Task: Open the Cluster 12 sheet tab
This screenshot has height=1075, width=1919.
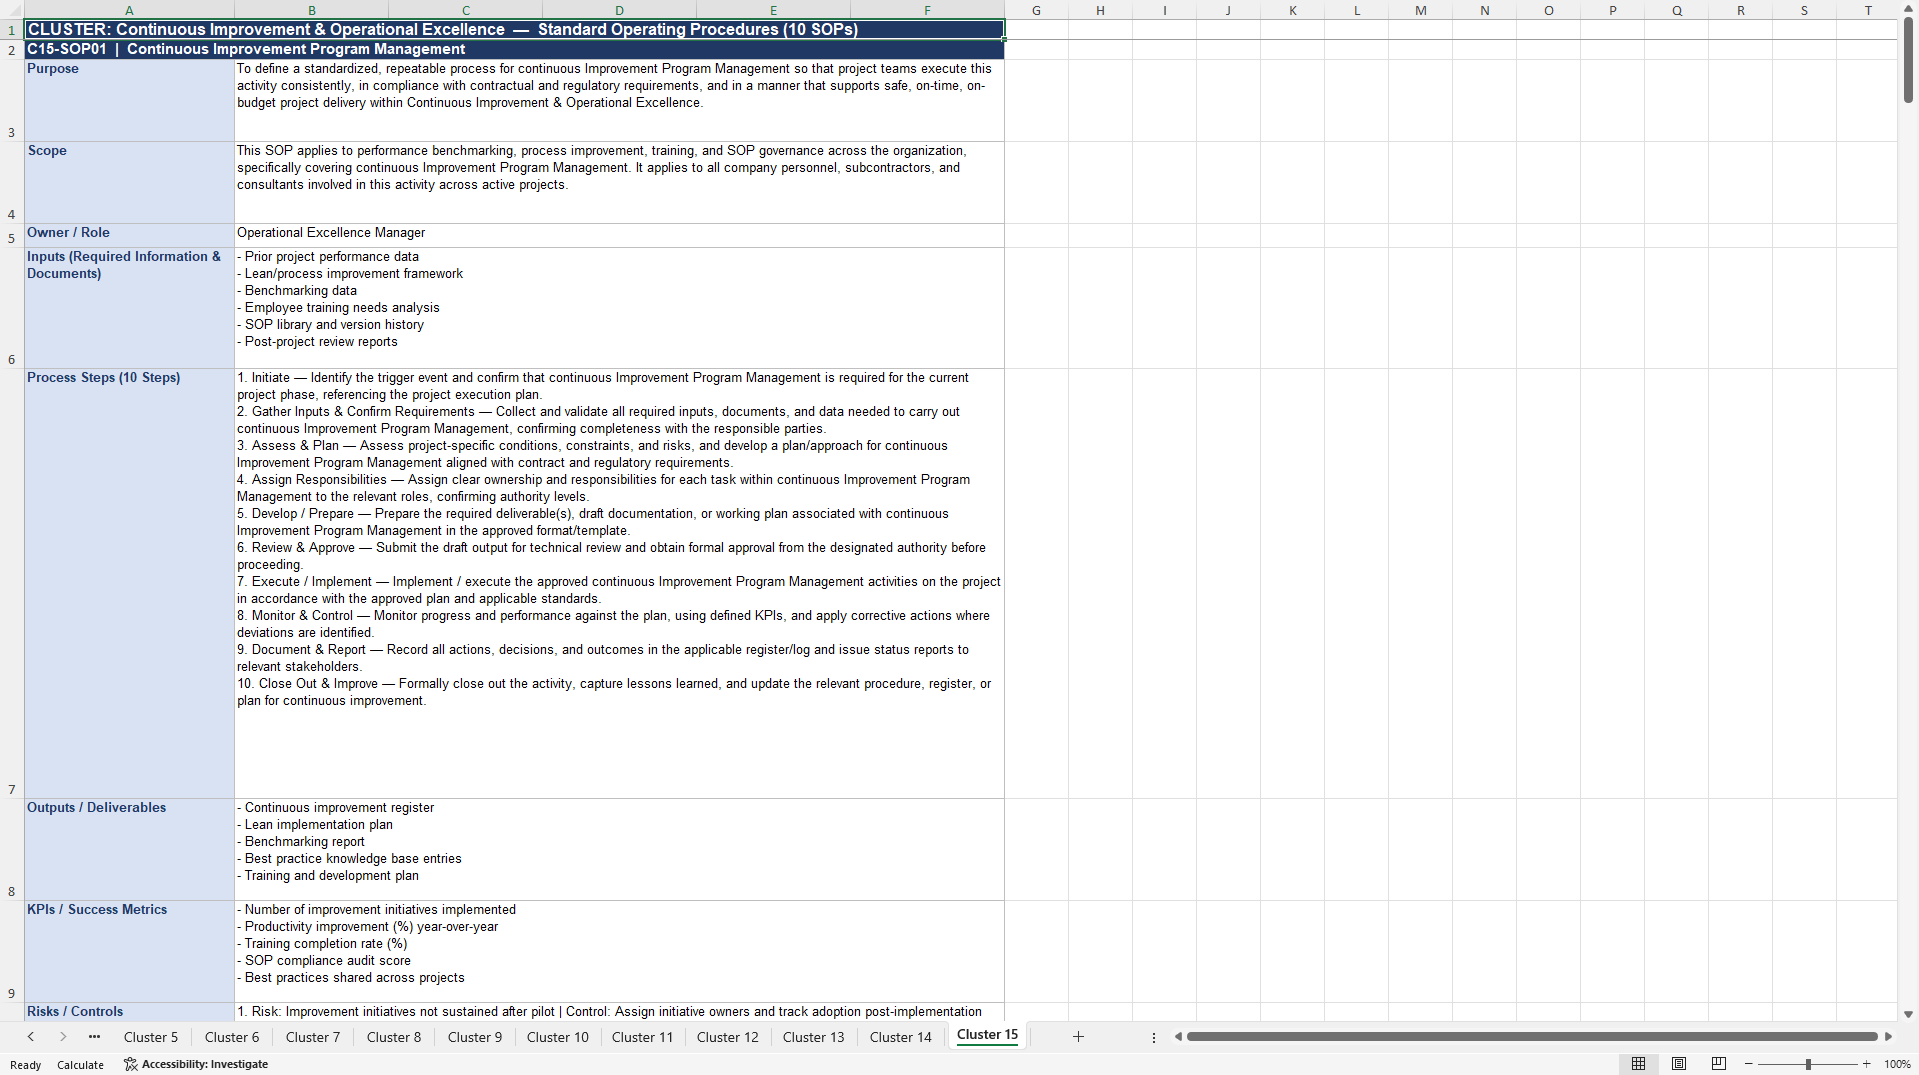Action: point(728,1037)
